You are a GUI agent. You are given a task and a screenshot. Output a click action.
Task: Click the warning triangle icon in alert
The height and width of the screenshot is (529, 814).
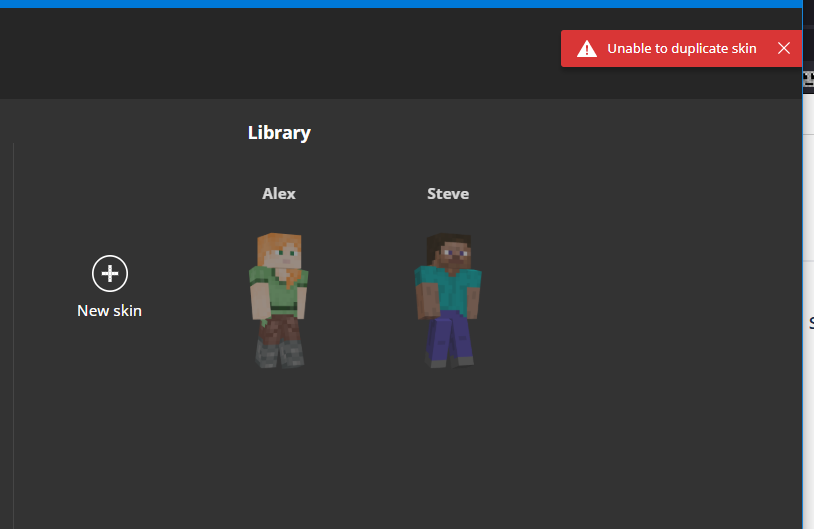pyautogui.click(x=587, y=48)
